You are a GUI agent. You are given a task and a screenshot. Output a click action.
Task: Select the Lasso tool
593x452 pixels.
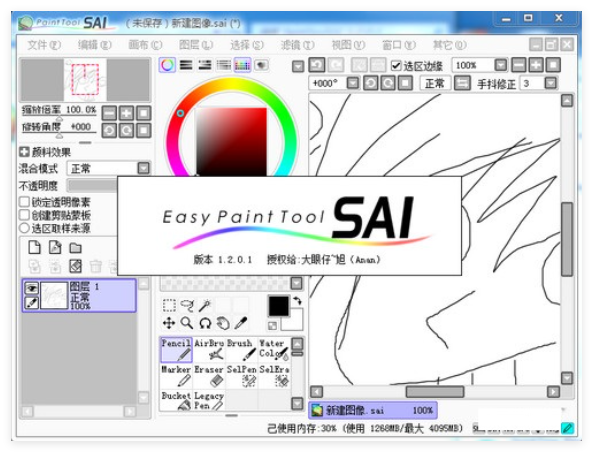coord(187,305)
